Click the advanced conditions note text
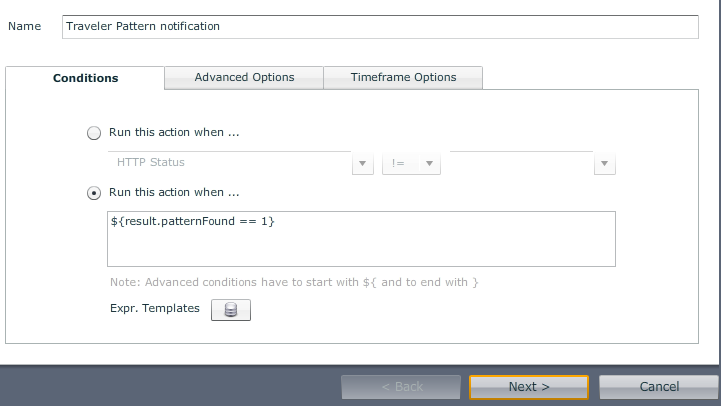 294,282
